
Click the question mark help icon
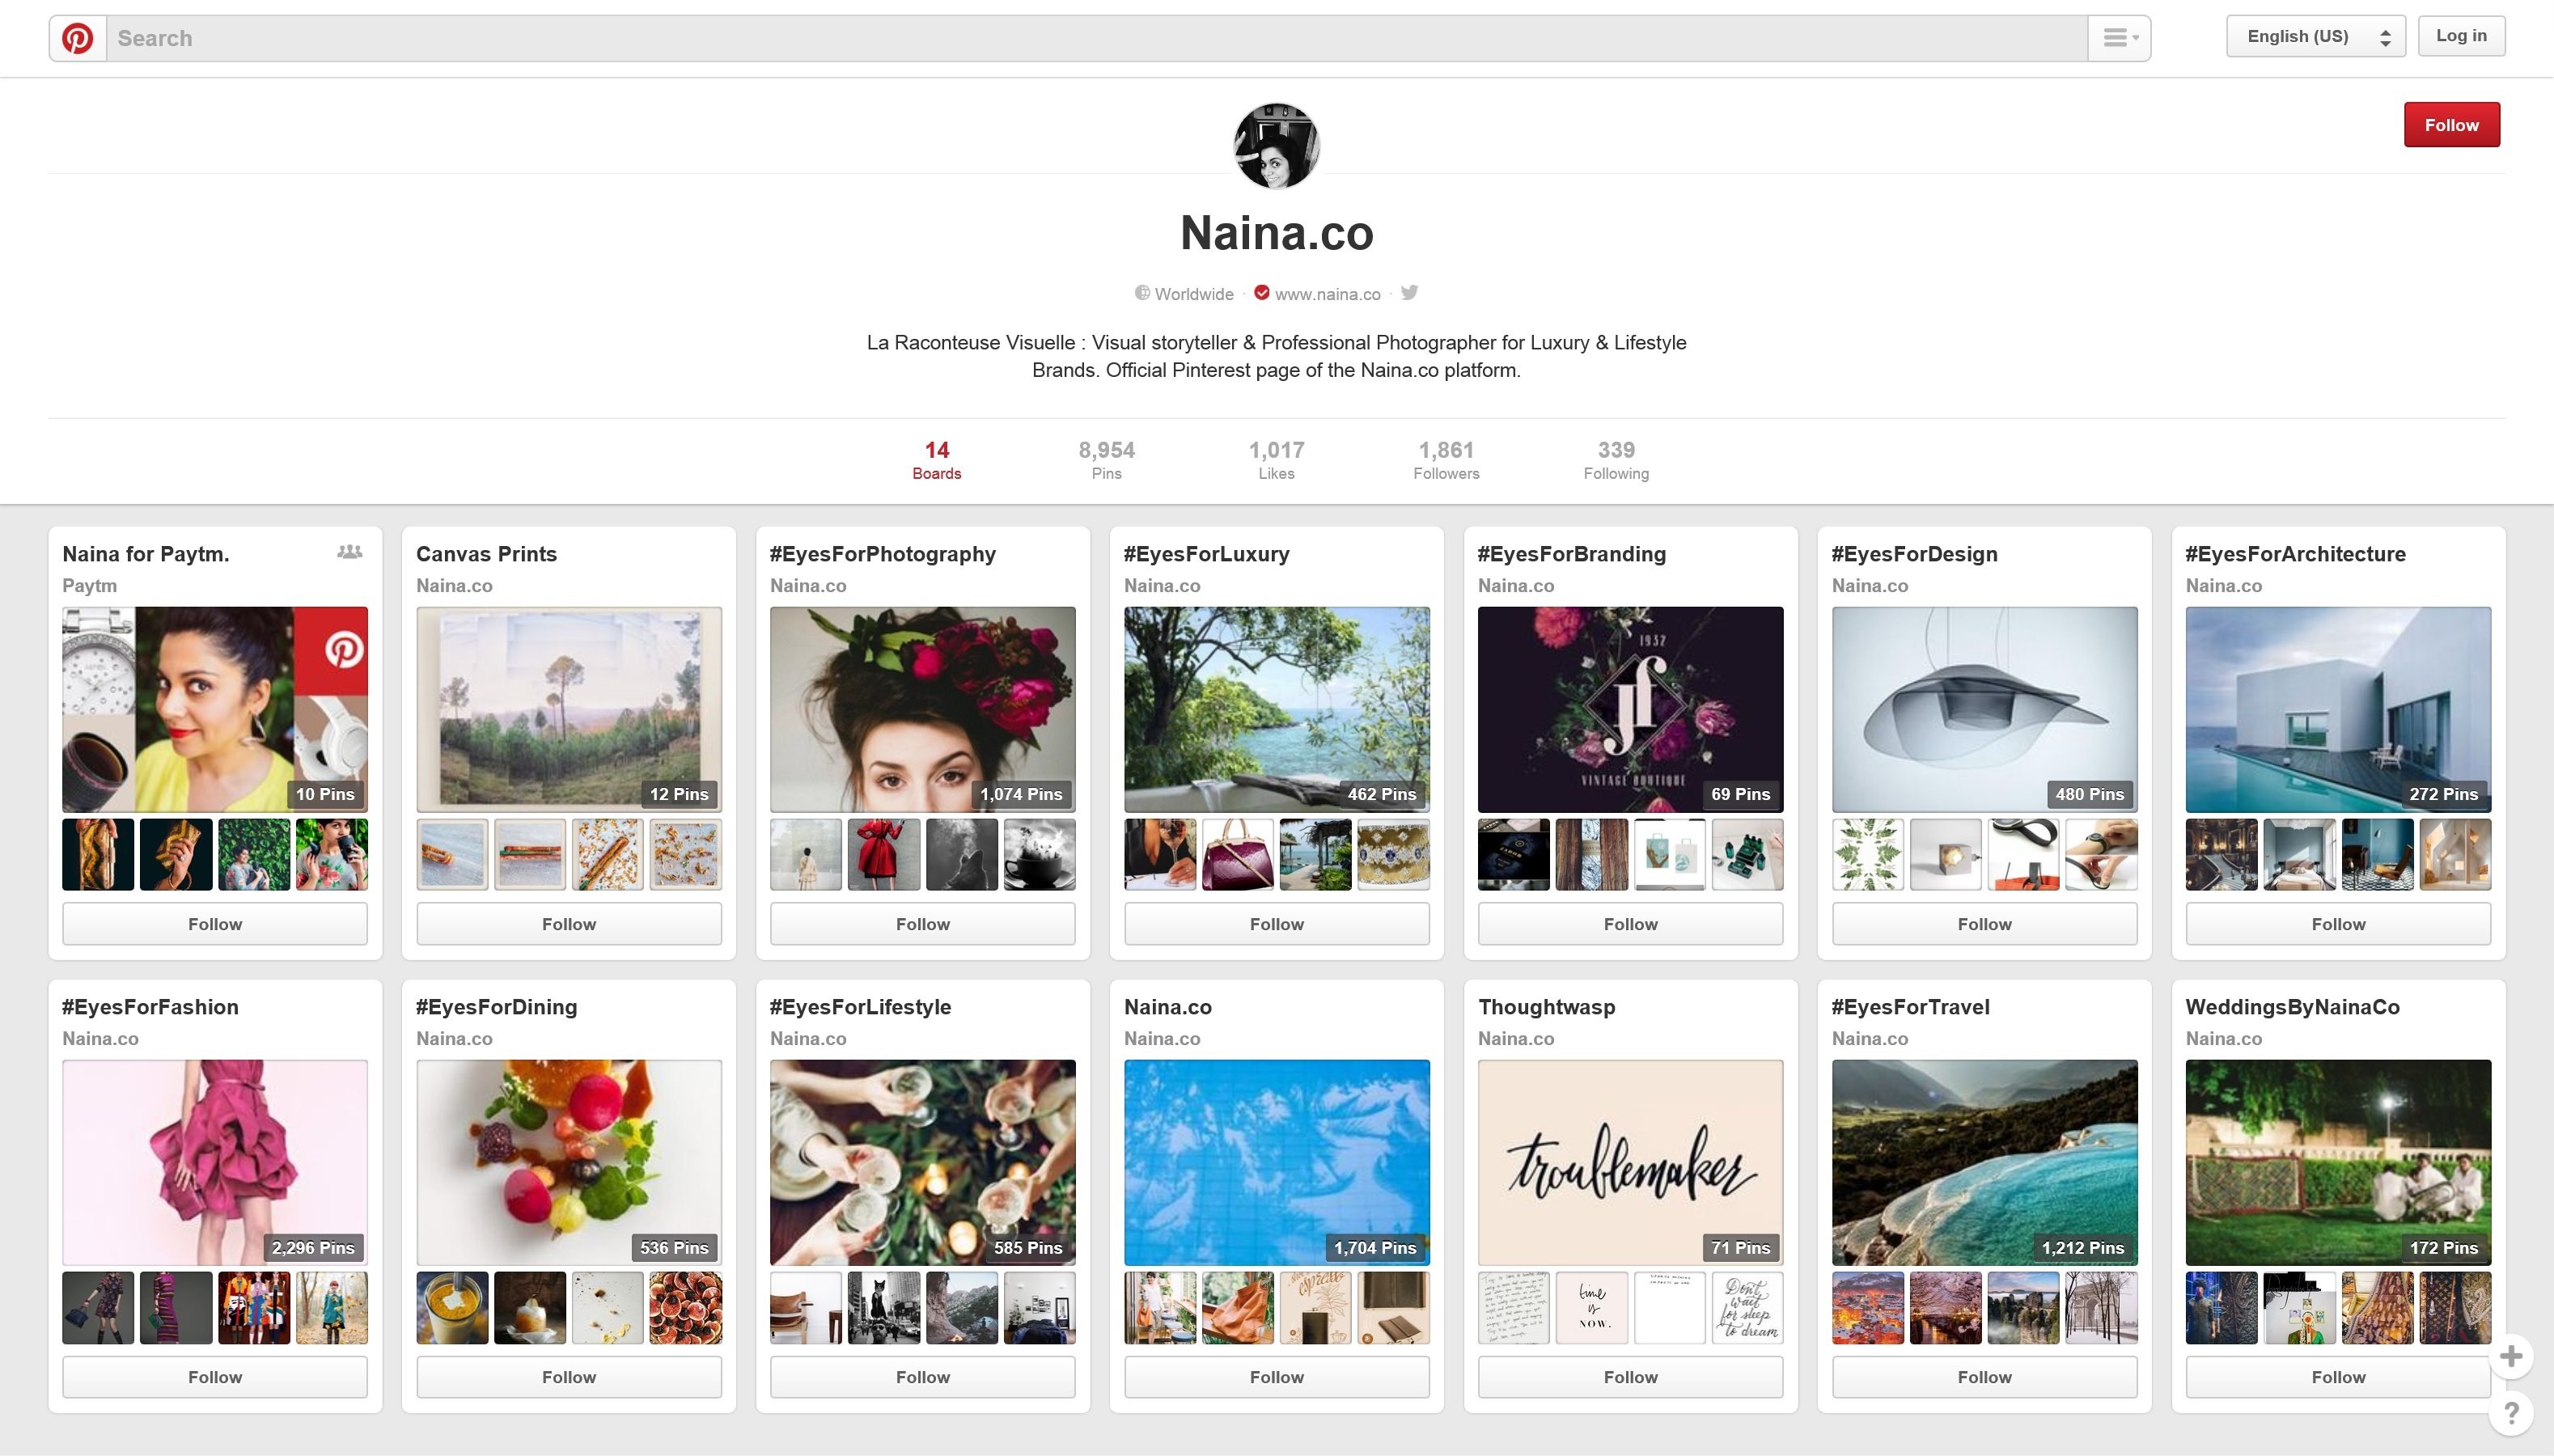2510,1413
